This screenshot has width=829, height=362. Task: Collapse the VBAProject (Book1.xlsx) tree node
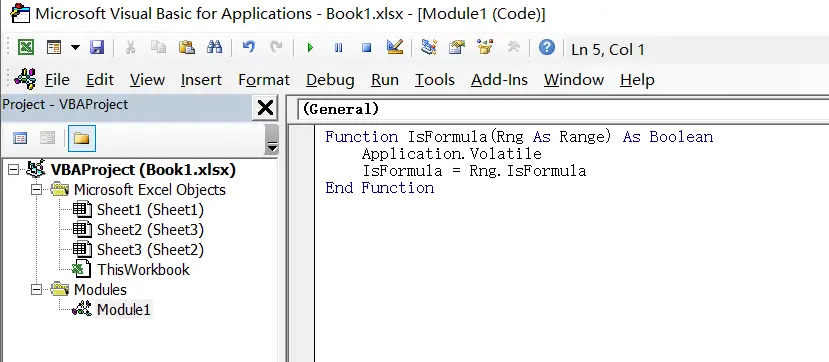coord(14,170)
